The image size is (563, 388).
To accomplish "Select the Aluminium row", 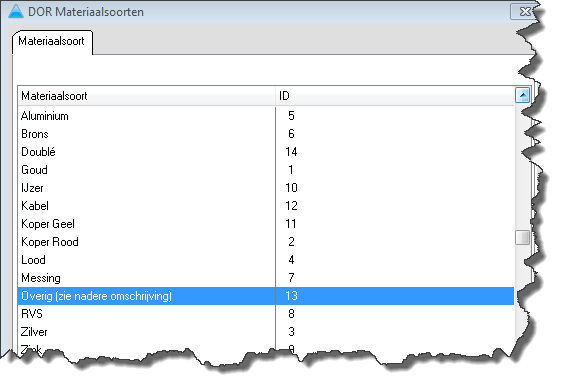I will tap(266, 116).
